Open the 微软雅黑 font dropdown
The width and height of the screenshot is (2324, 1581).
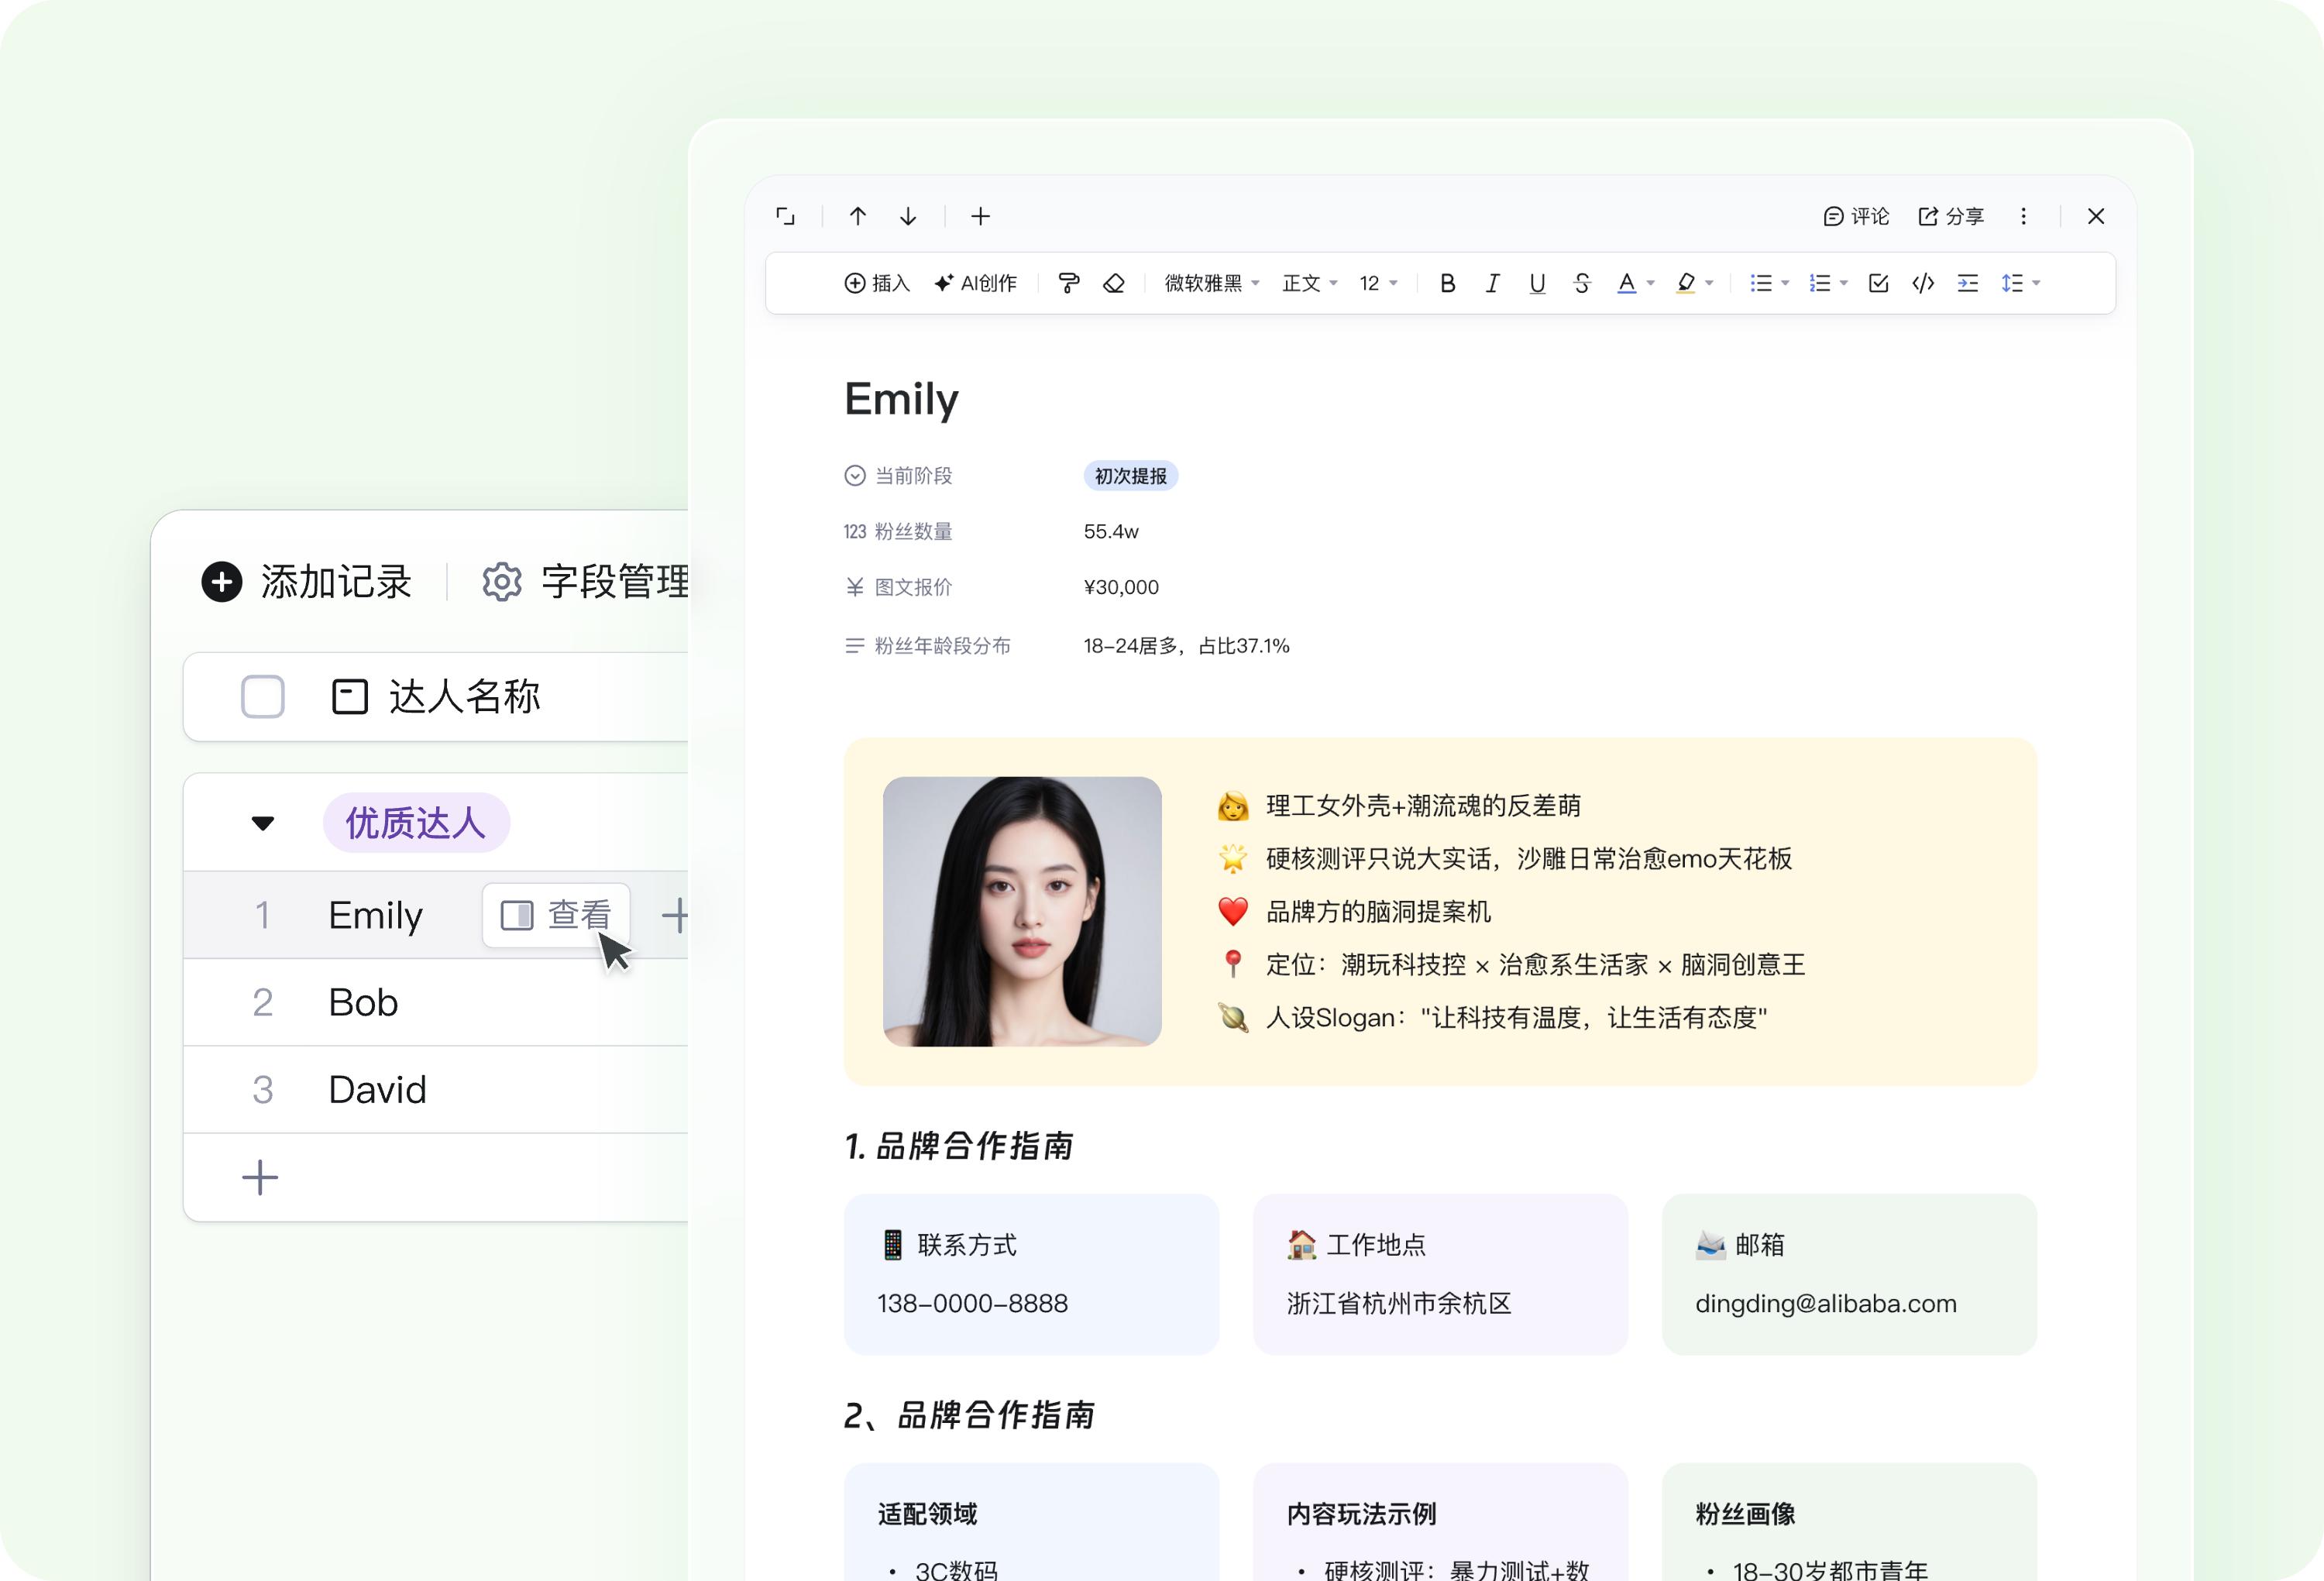click(x=1210, y=283)
